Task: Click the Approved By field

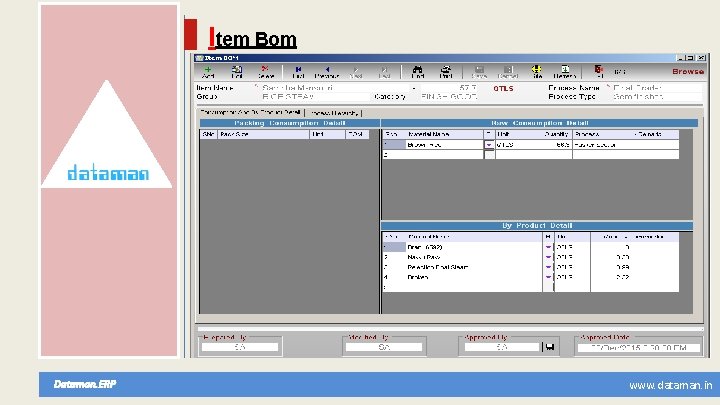Action: click(x=502, y=347)
